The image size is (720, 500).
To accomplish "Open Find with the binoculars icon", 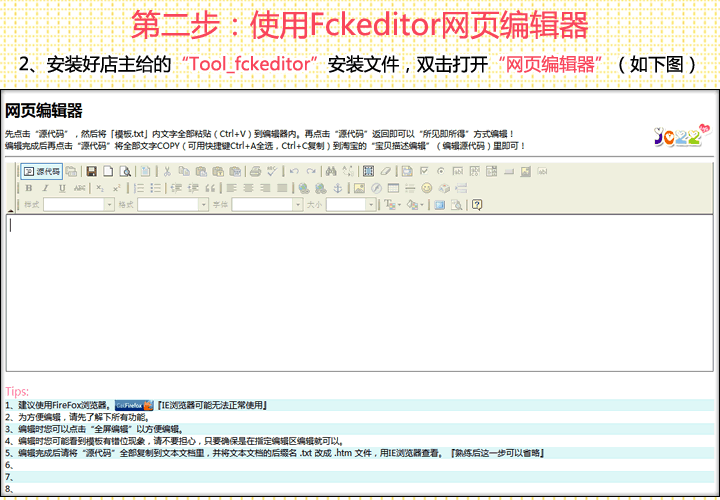I will click(x=331, y=171).
